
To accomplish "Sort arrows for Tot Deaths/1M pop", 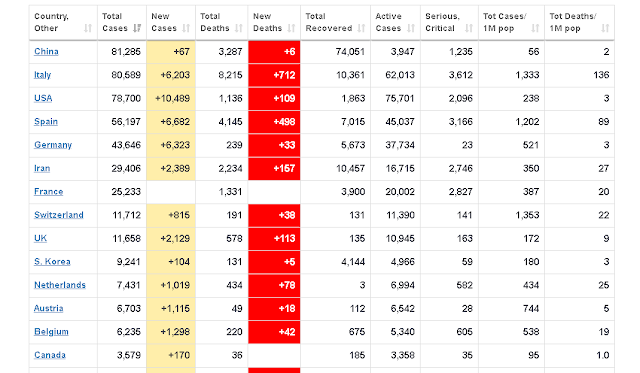I will click(x=605, y=28).
